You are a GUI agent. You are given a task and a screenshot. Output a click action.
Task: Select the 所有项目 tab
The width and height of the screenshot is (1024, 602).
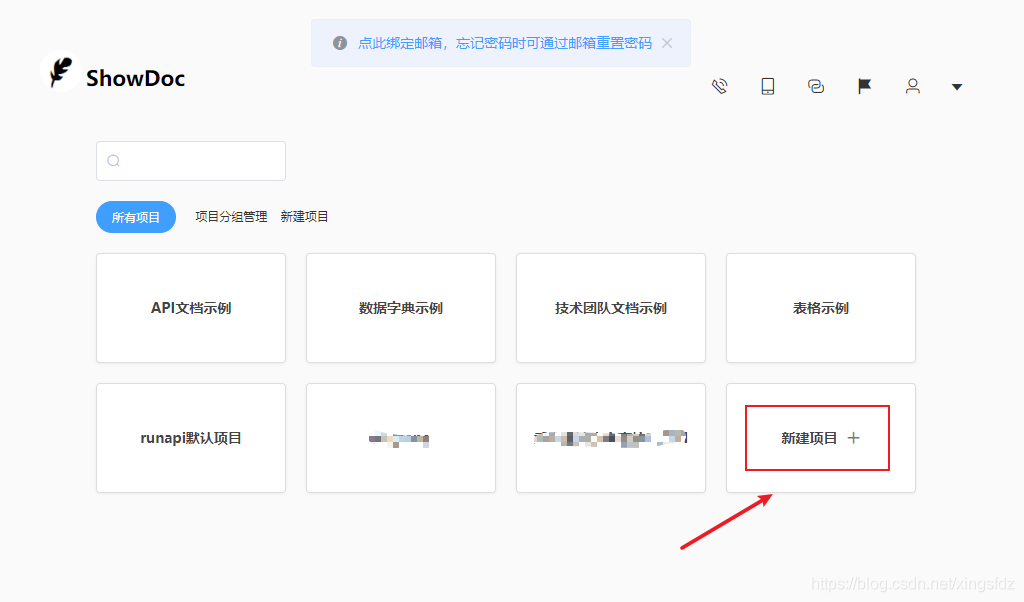pos(136,217)
